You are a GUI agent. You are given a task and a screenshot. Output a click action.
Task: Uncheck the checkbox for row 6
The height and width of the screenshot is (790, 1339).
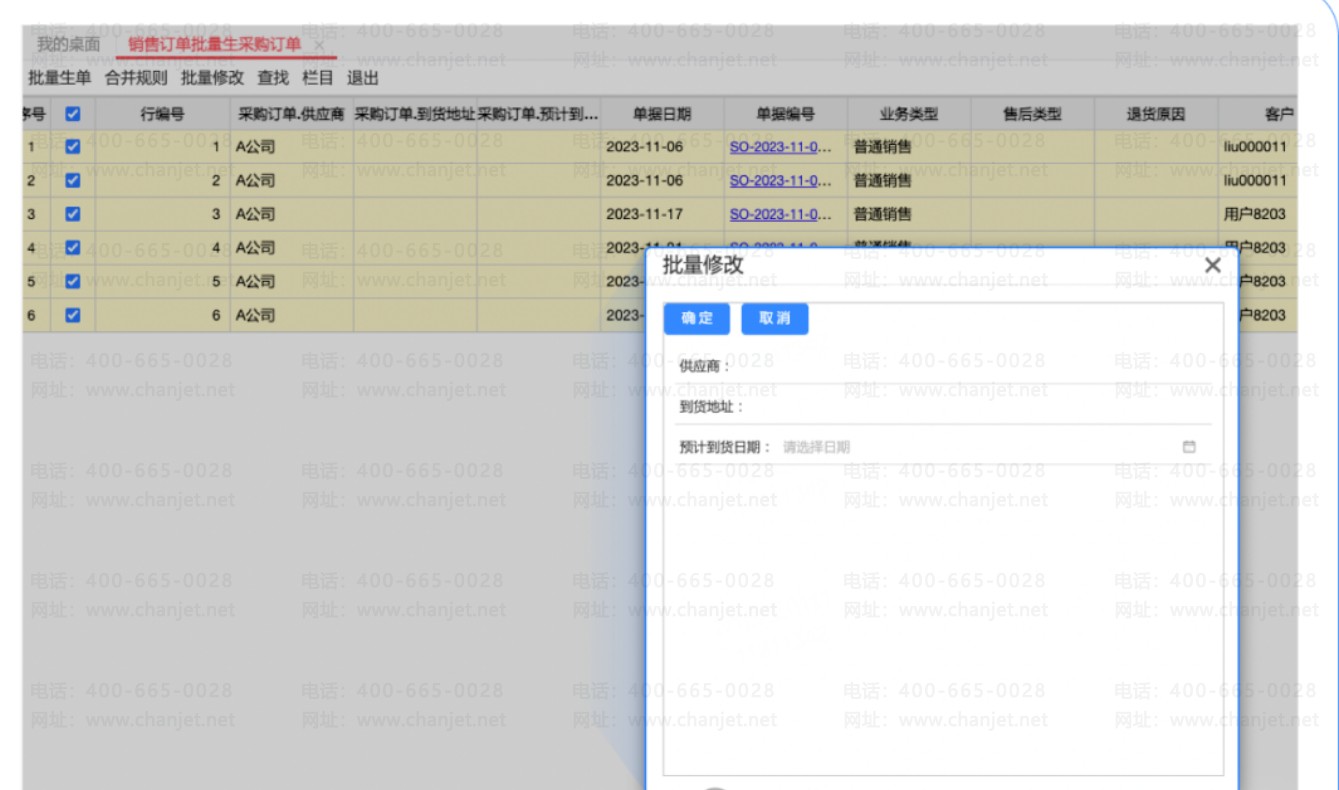(x=71, y=315)
